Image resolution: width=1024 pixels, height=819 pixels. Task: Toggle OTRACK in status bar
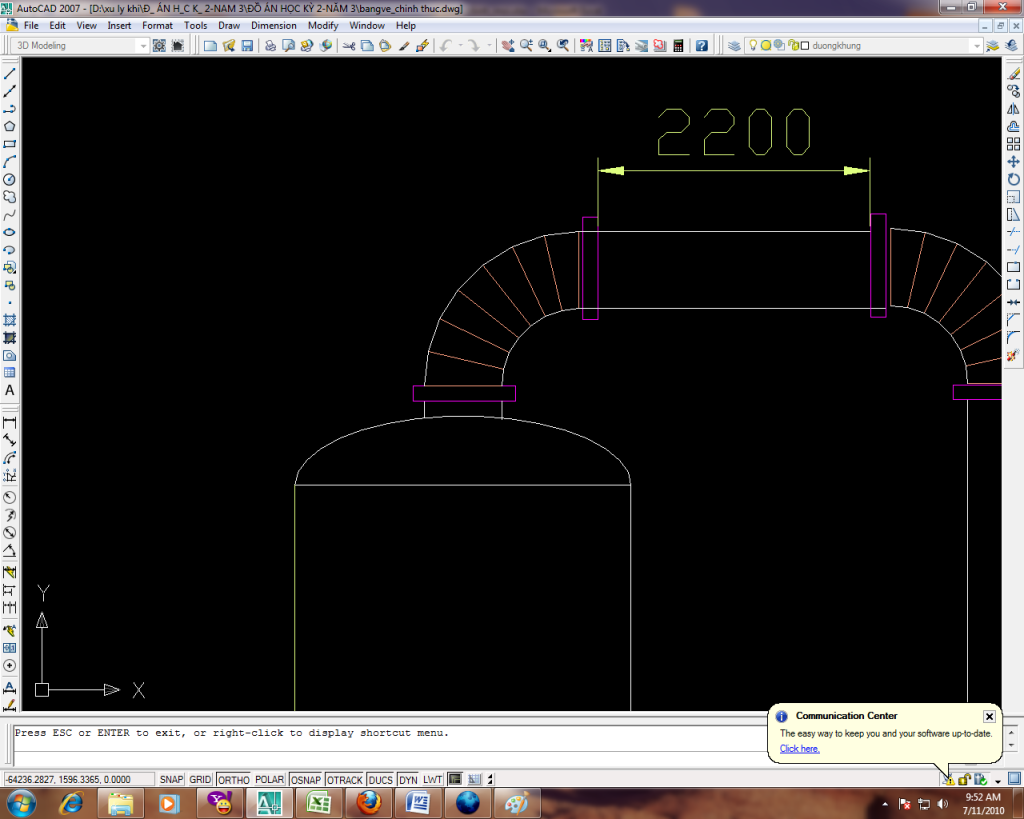click(344, 779)
